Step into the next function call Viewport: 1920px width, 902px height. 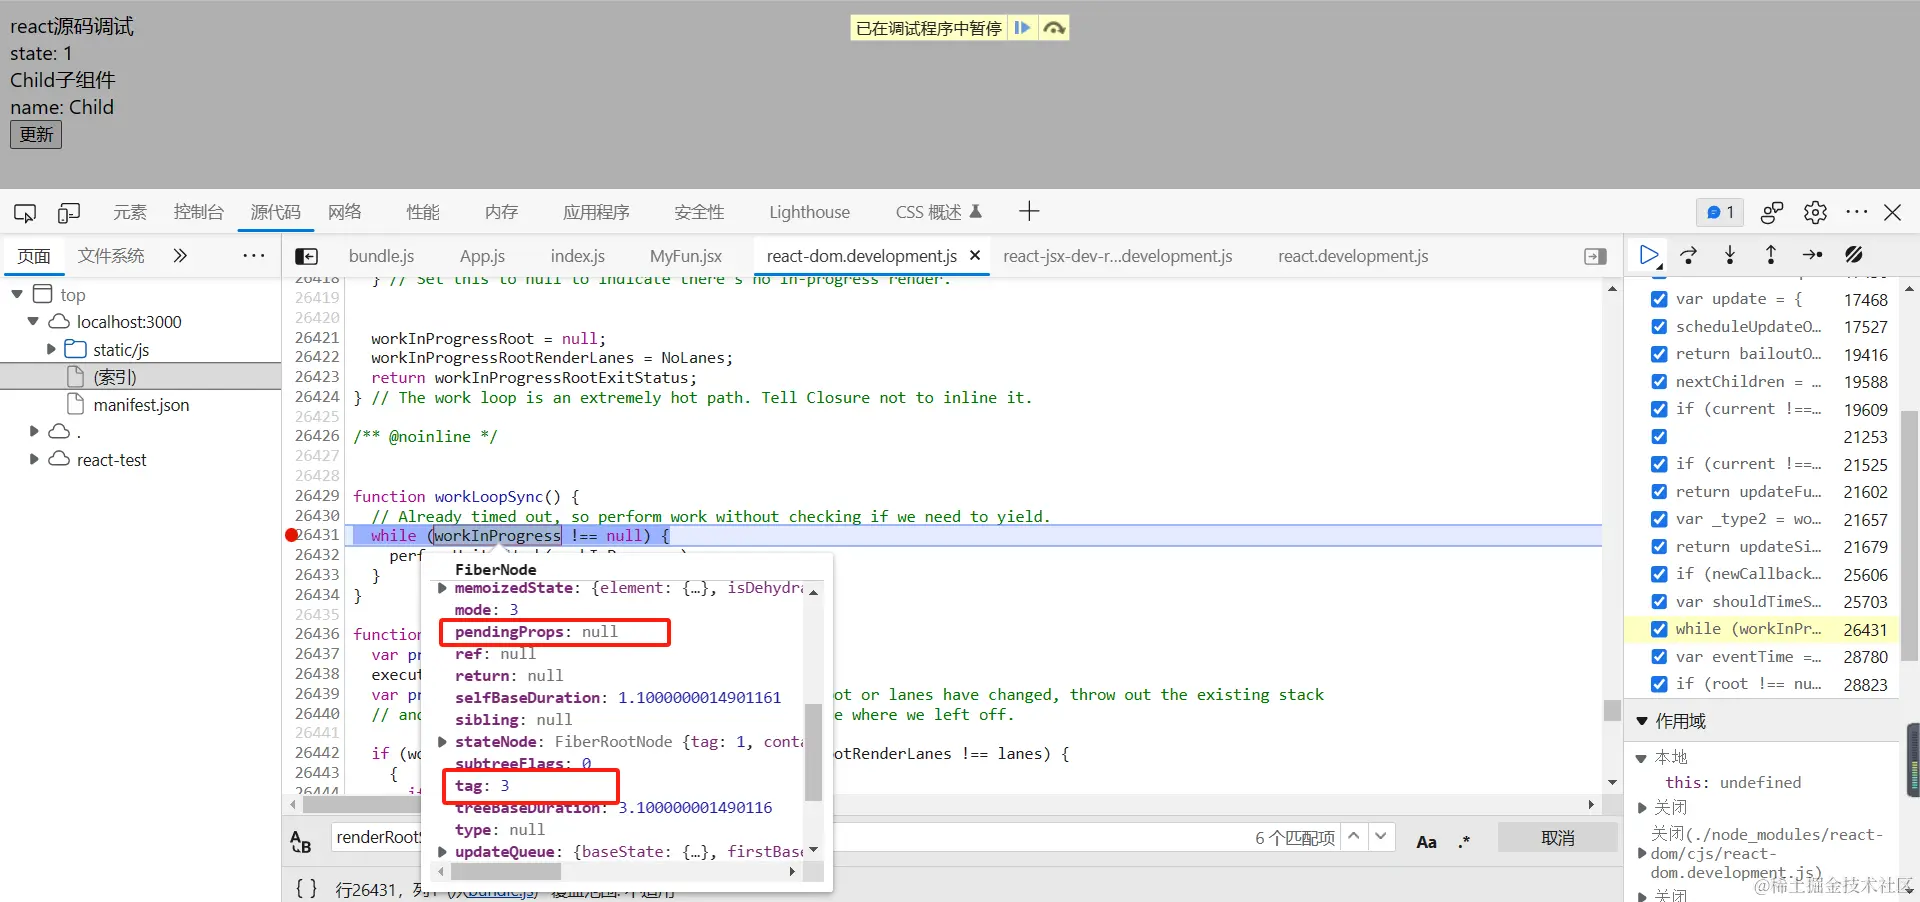click(x=1730, y=255)
